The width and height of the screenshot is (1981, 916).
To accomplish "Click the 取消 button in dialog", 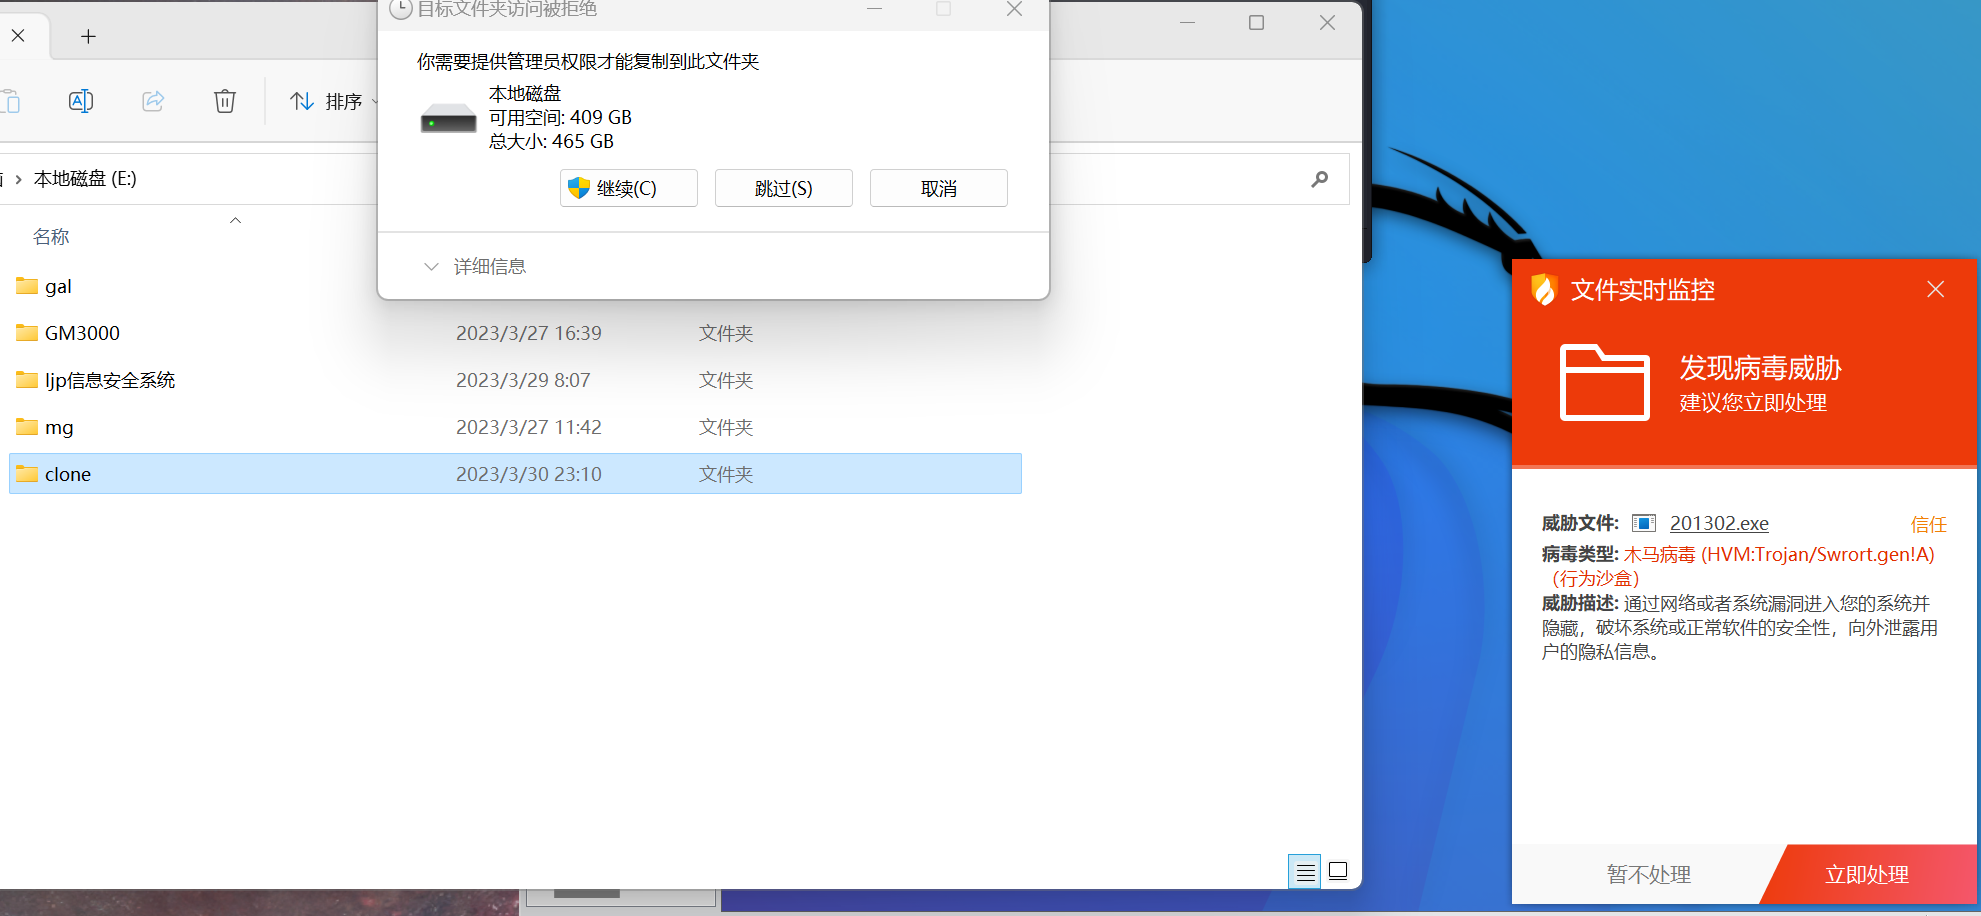I will point(939,188).
